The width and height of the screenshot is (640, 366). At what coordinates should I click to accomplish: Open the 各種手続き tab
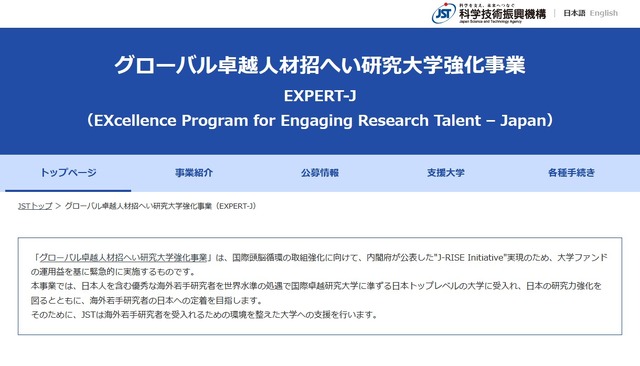pyautogui.click(x=571, y=173)
